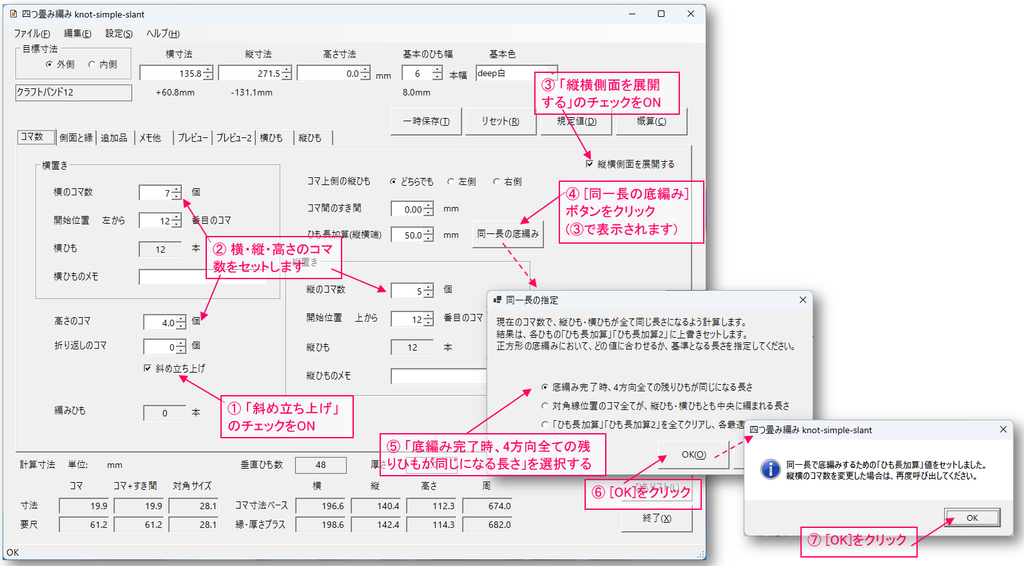
Task: Switch to the 側面と縁 tab
Action: coord(76,138)
